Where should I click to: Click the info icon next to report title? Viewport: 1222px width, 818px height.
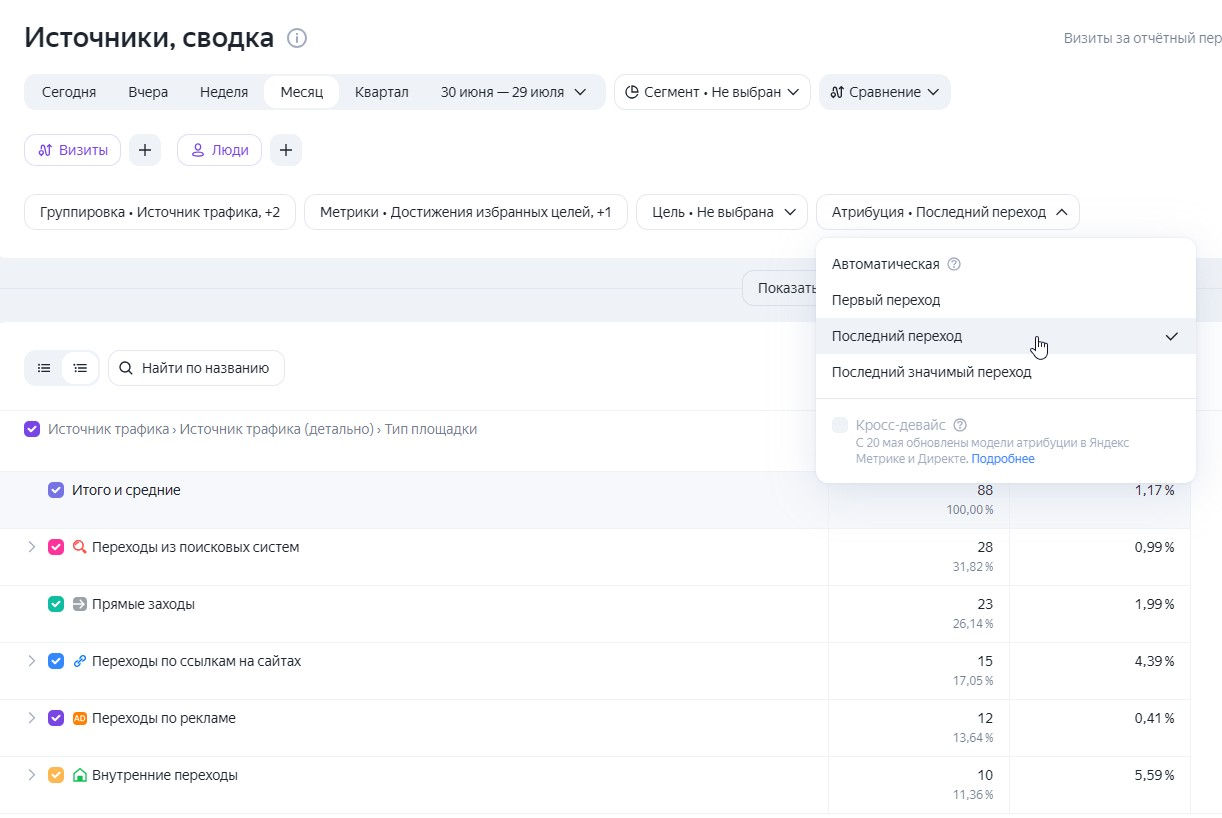(297, 39)
